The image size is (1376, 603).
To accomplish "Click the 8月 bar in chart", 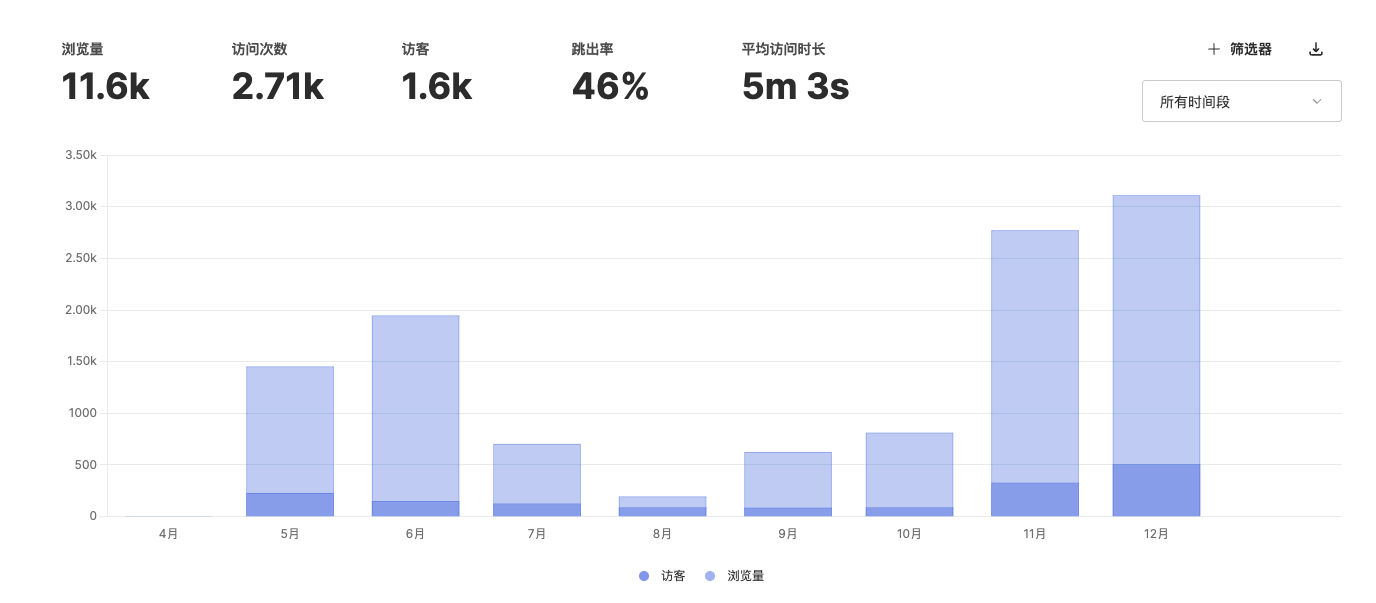I will pos(662,502).
